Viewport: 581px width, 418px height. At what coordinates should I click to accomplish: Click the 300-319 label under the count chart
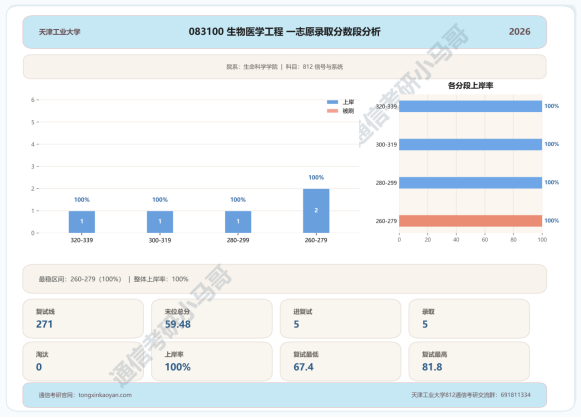[x=160, y=240]
